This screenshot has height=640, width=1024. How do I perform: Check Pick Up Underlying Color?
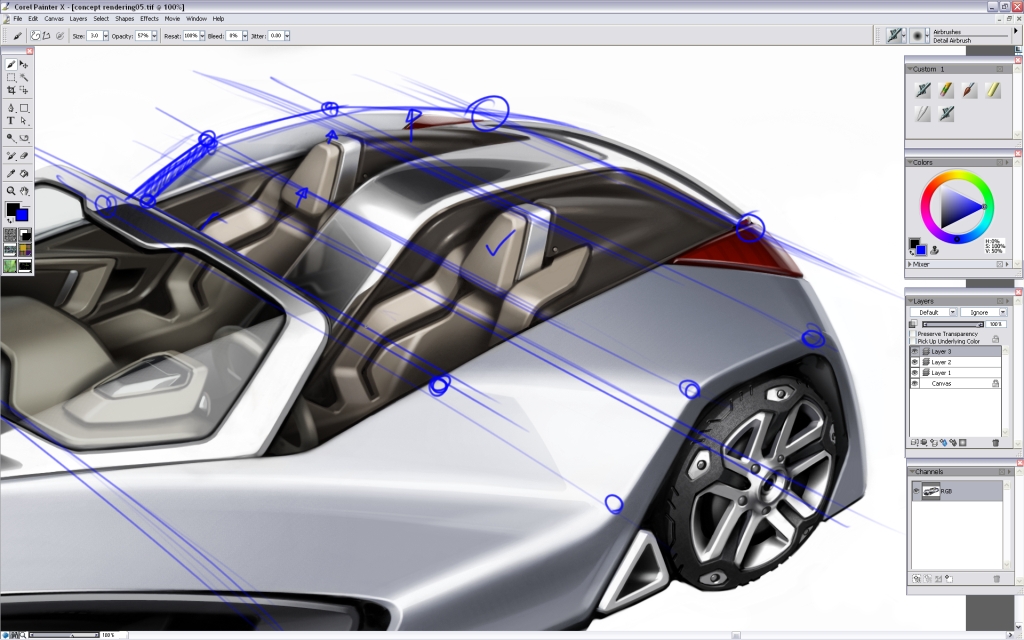[x=912, y=340]
